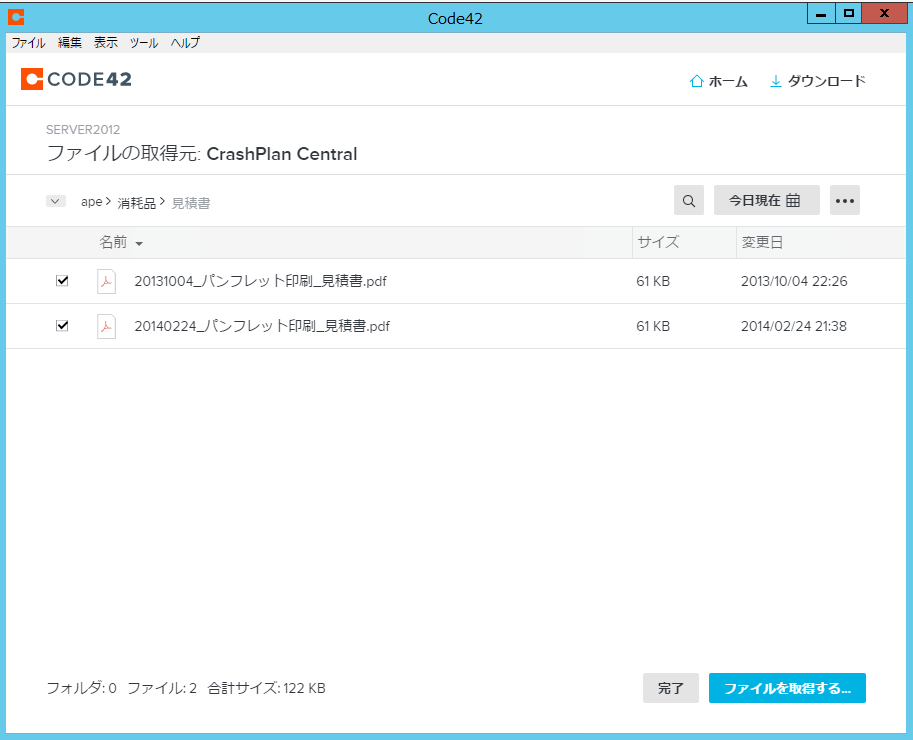
Task: Select file name 20131004_パンフレット印刷_見積書.pdf
Action: point(260,281)
